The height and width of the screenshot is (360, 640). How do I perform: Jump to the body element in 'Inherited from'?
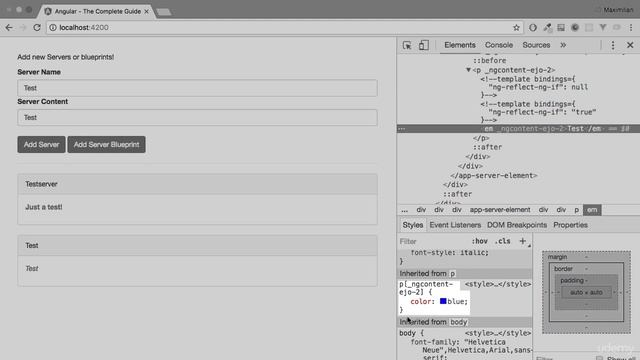(x=458, y=322)
